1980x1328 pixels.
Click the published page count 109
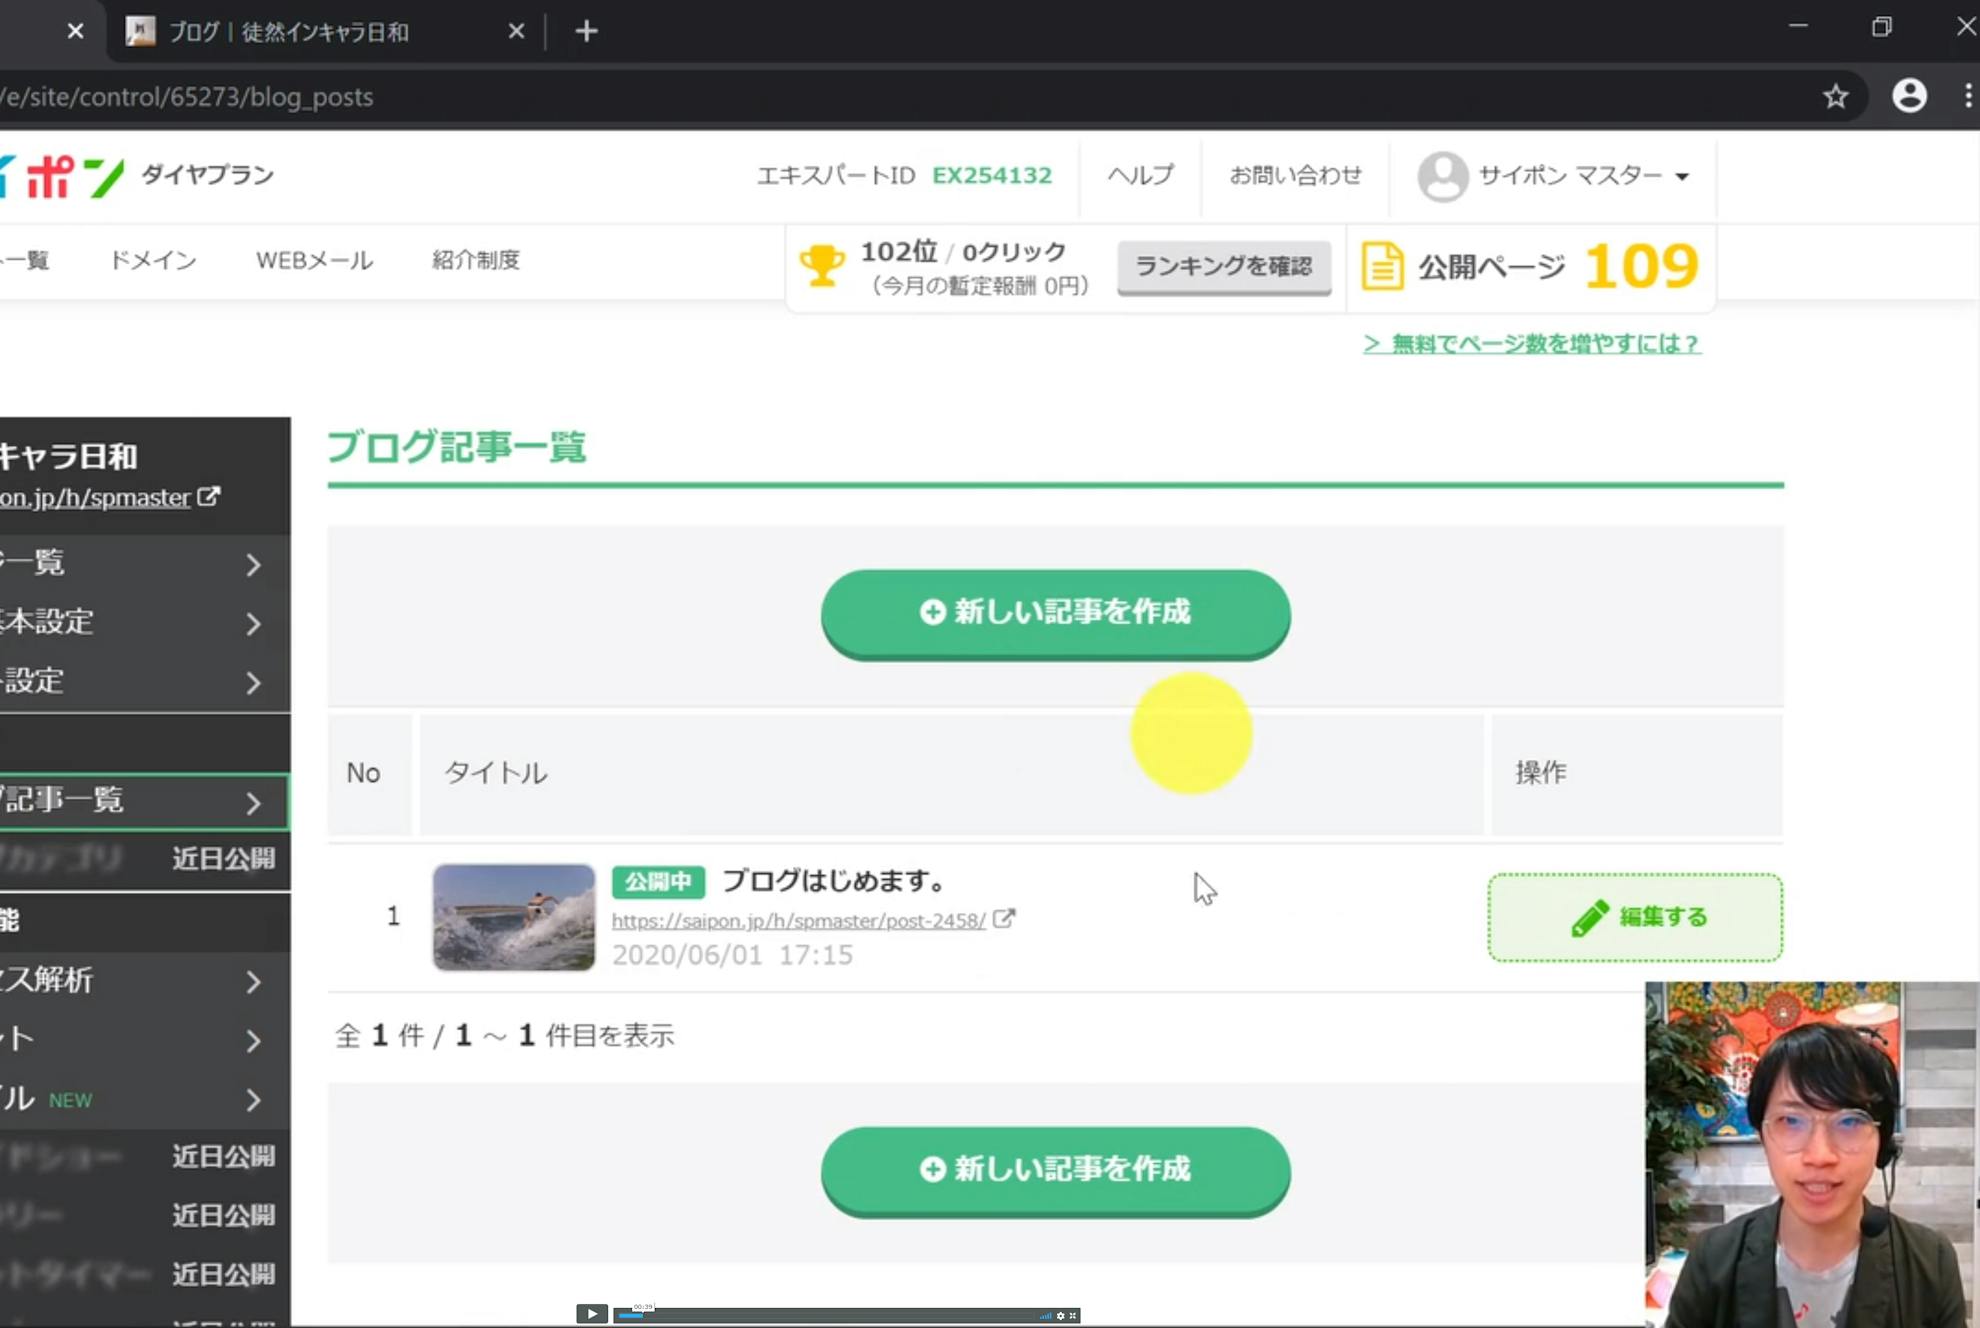point(1641,266)
